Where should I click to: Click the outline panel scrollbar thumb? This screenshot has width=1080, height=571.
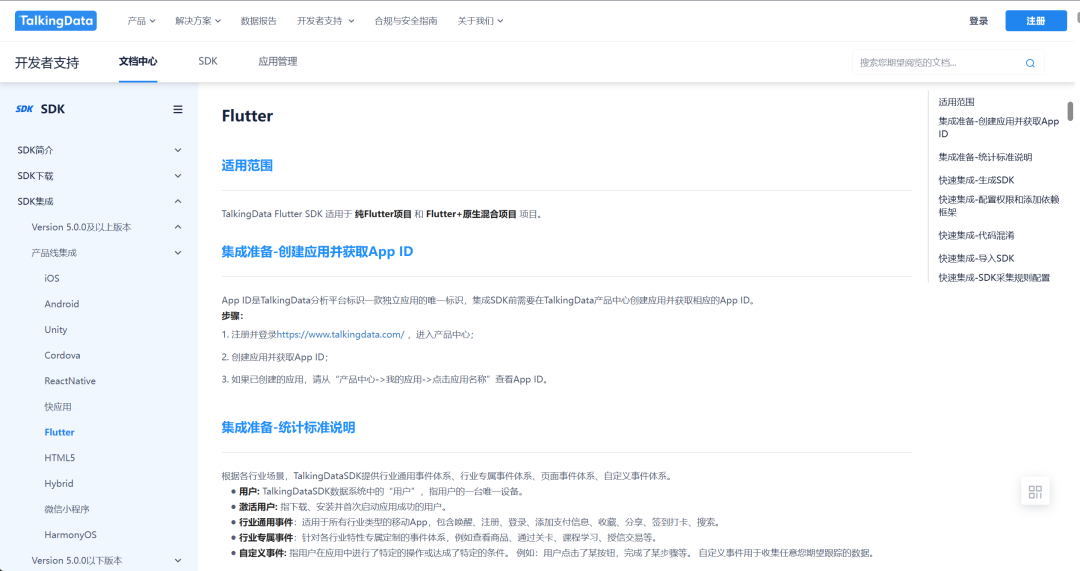click(1070, 111)
